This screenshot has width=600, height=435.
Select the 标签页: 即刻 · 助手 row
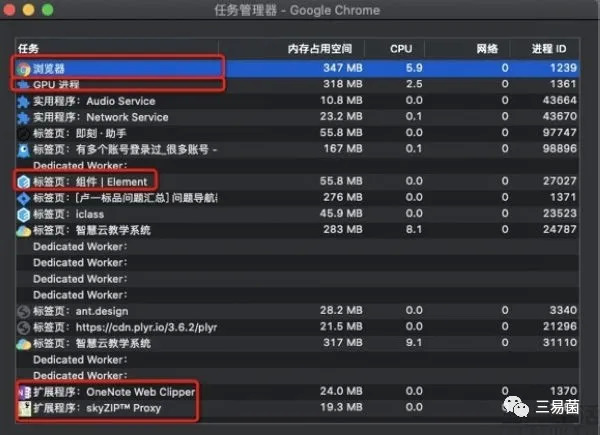[x=297, y=133]
